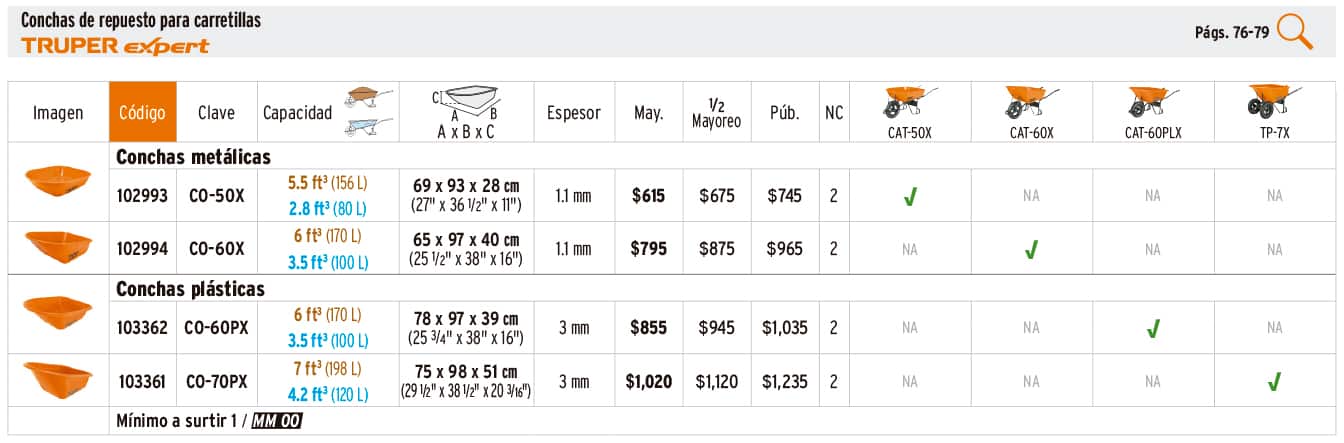Open the Págs. 76-79 page reference
1344x443 pixels.
coord(1232,32)
